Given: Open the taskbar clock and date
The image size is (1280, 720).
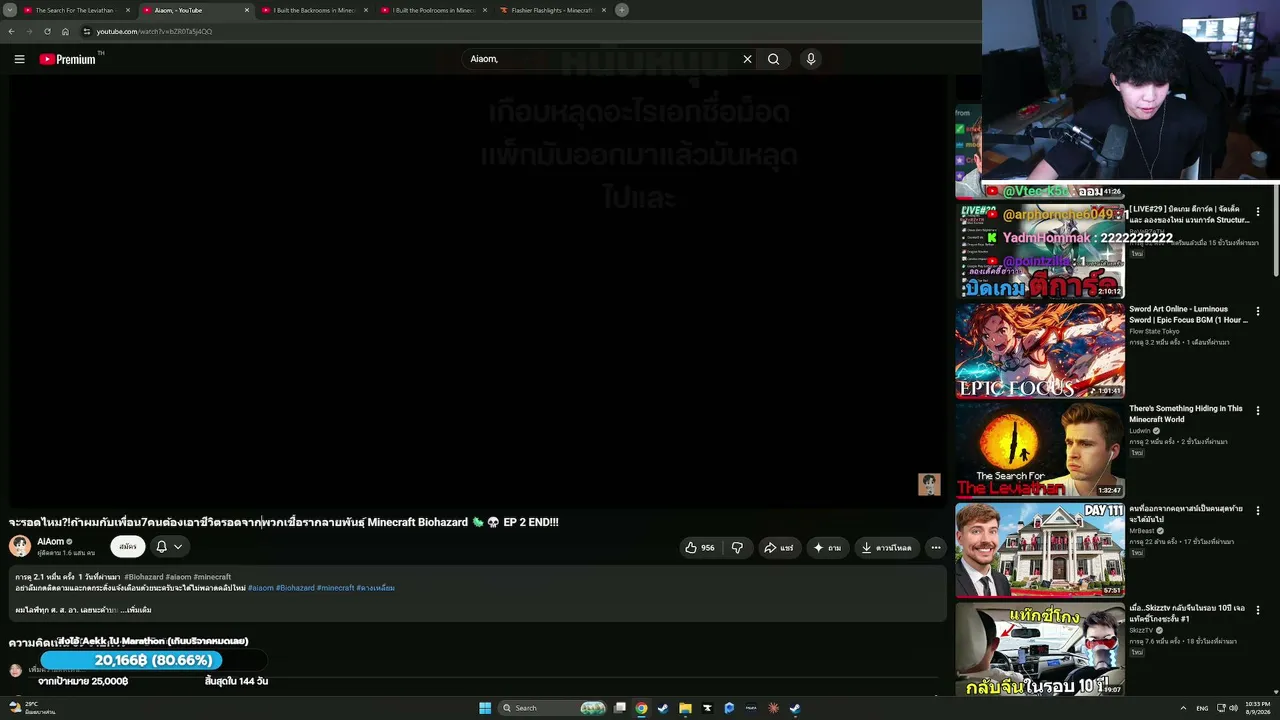Looking at the screenshot, I should pos(1257,708).
